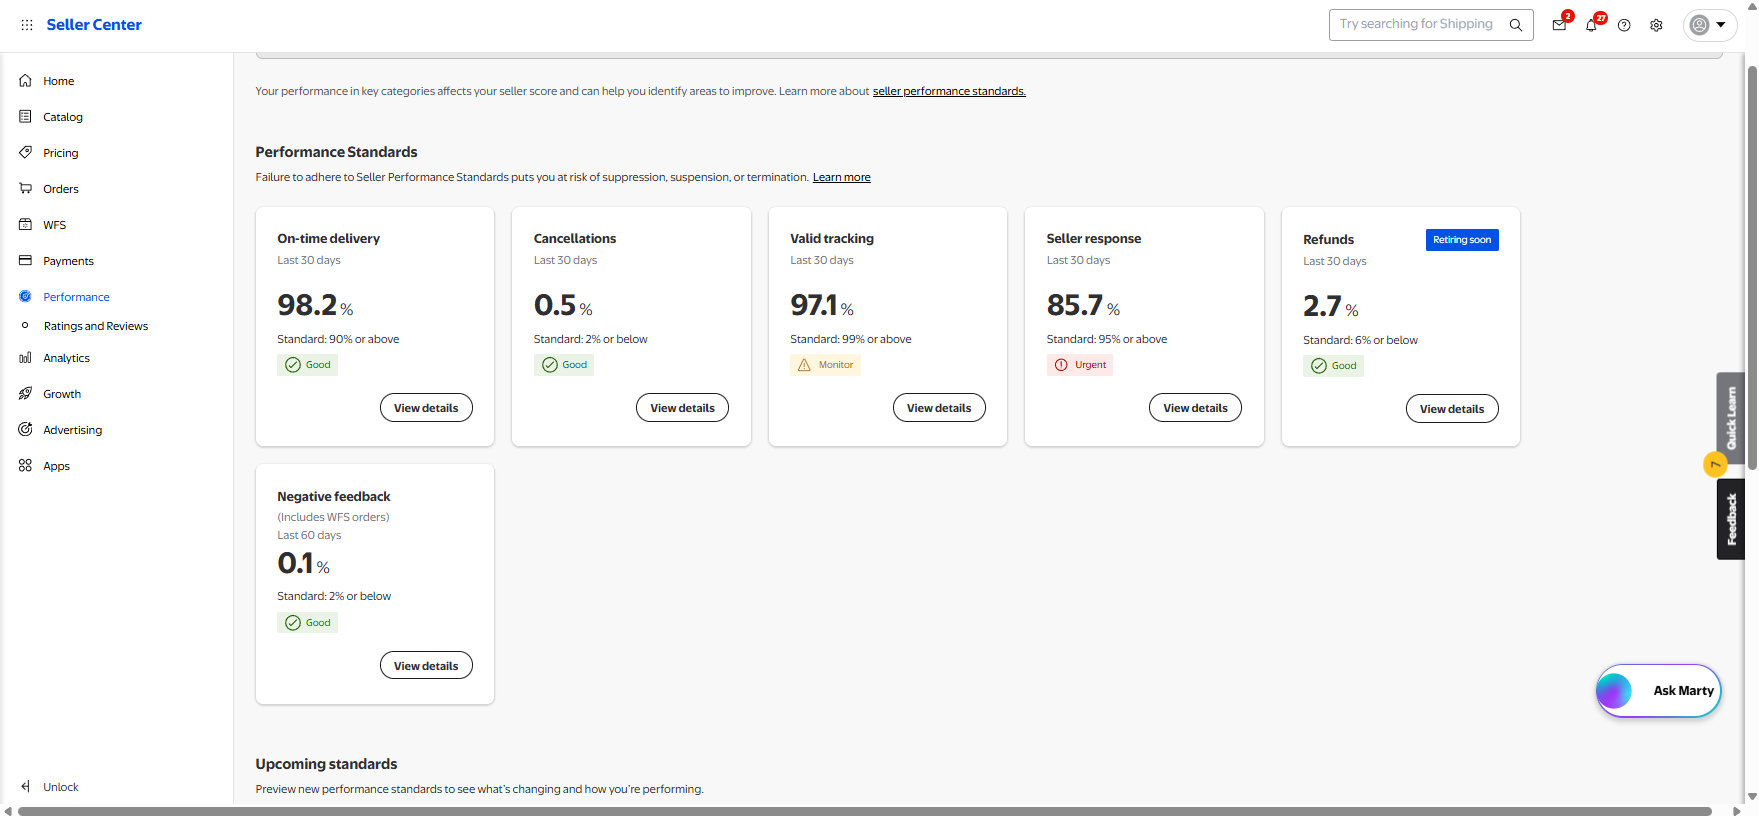Click the Orders cart icon
This screenshot has height=816, width=1759.
pos(25,189)
